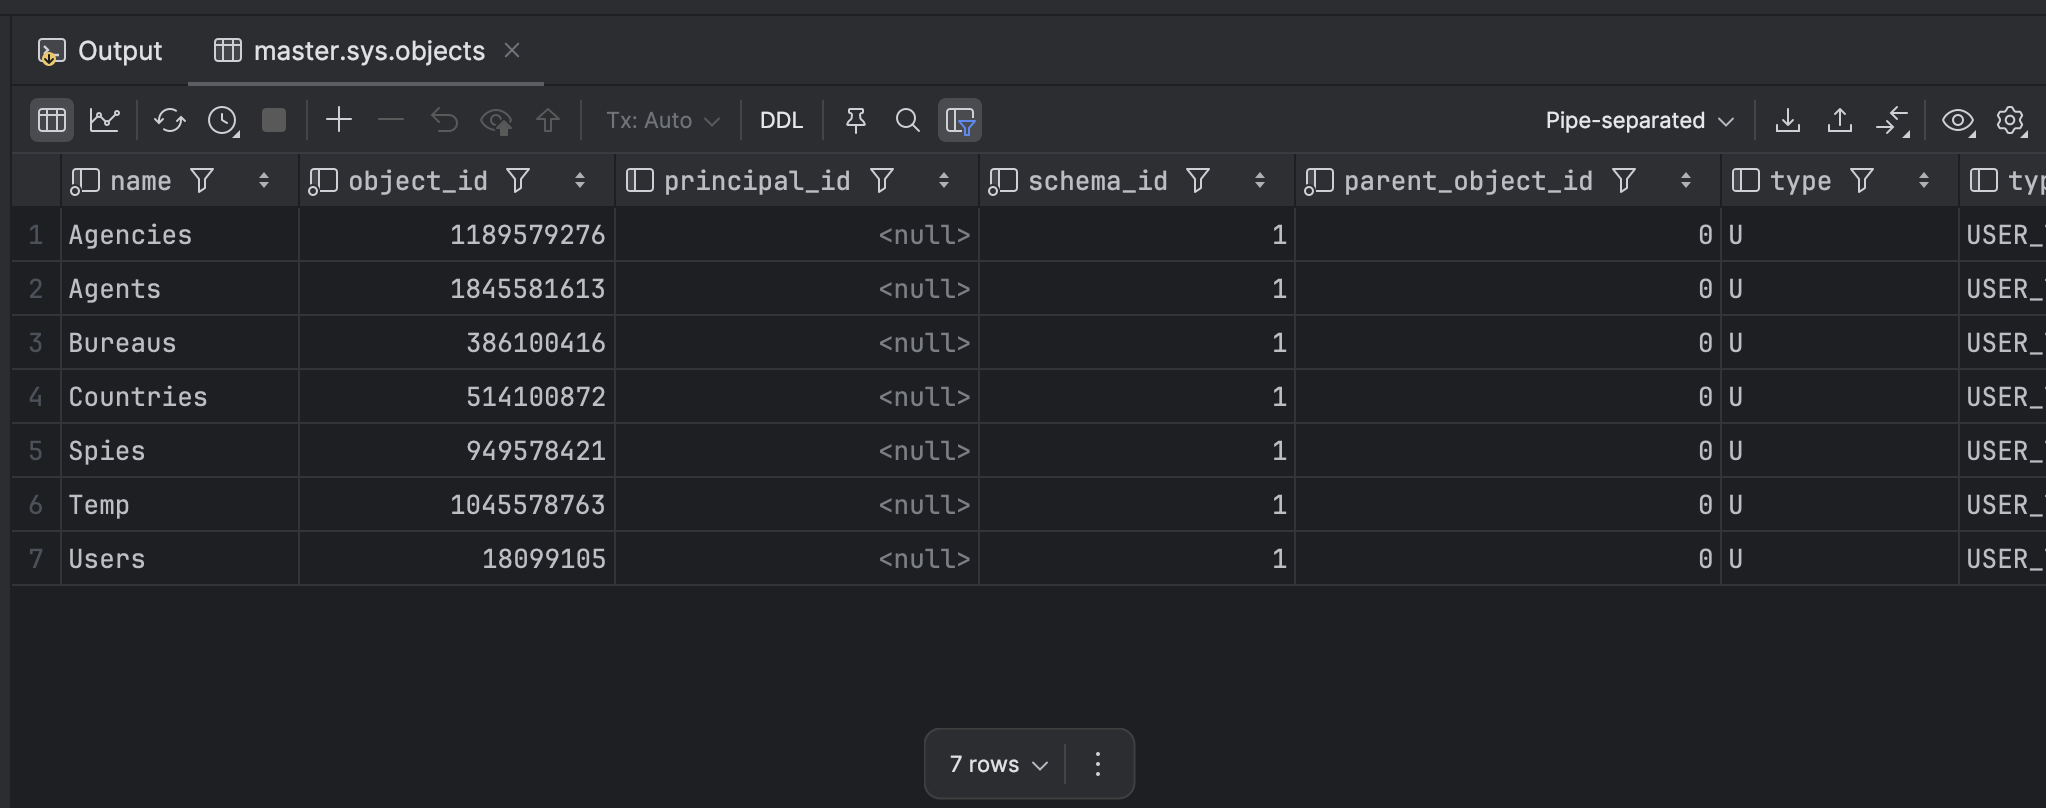Open the chart view icon
The height and width of the screenshot is (808, 2046).
[105, 121]
